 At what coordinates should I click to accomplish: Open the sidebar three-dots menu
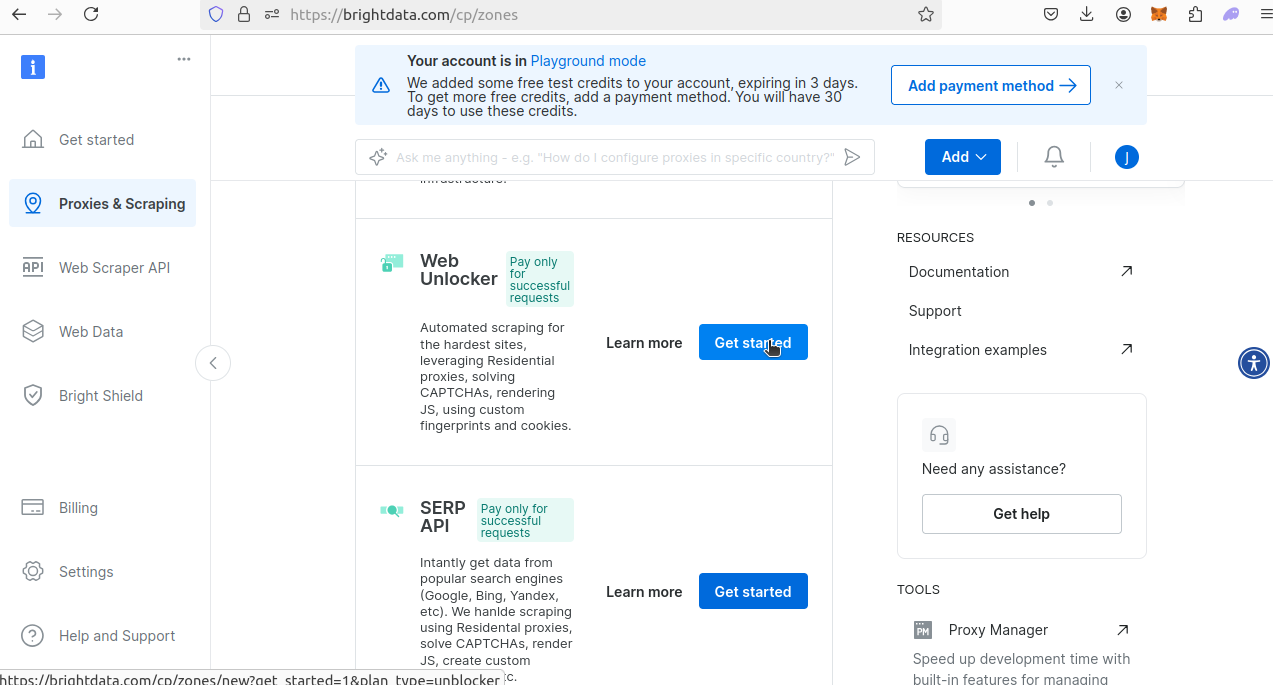(x=184, y=59)
